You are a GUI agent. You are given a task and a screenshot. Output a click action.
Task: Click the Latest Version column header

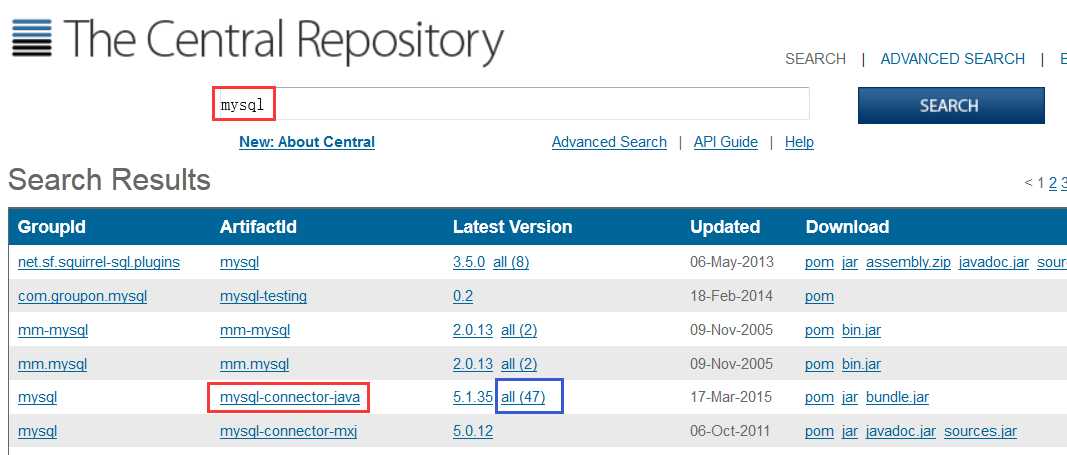click(x=512, y=227)
